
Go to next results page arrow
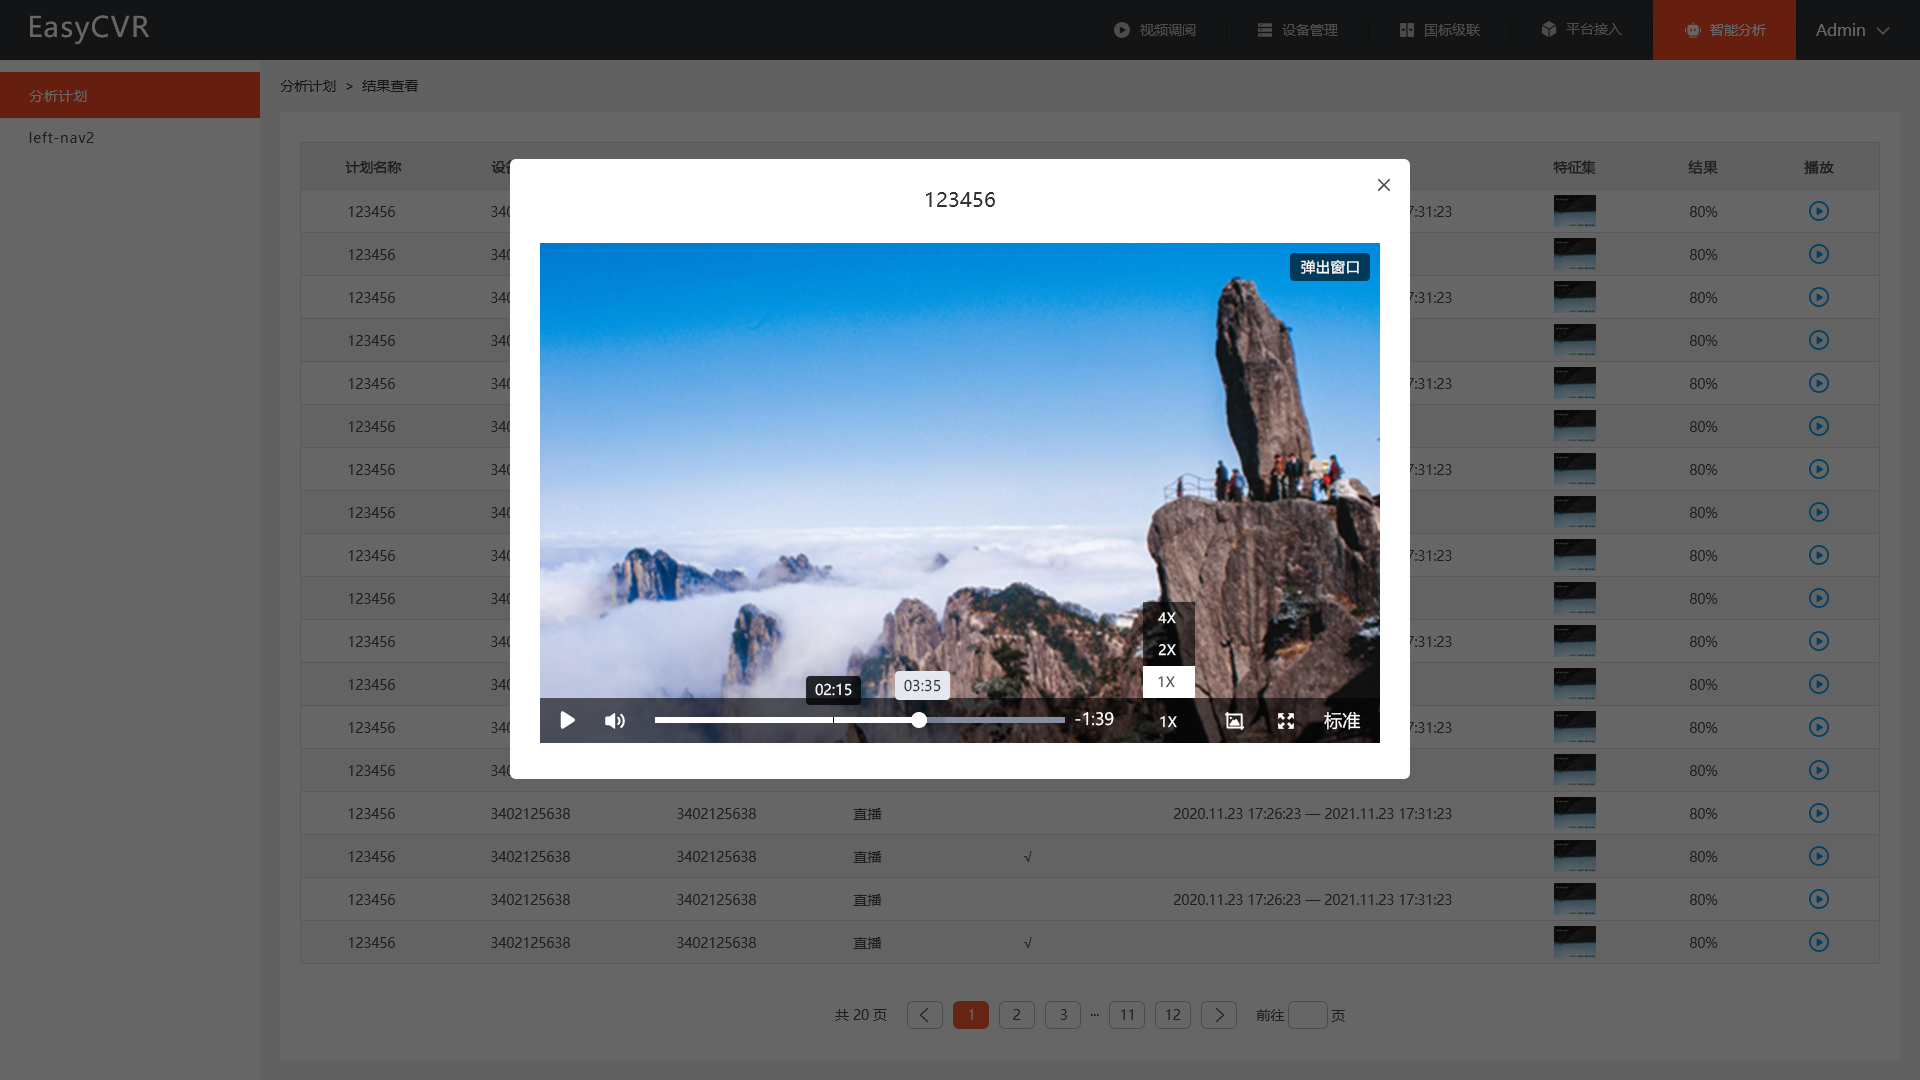[1218, 1015]
